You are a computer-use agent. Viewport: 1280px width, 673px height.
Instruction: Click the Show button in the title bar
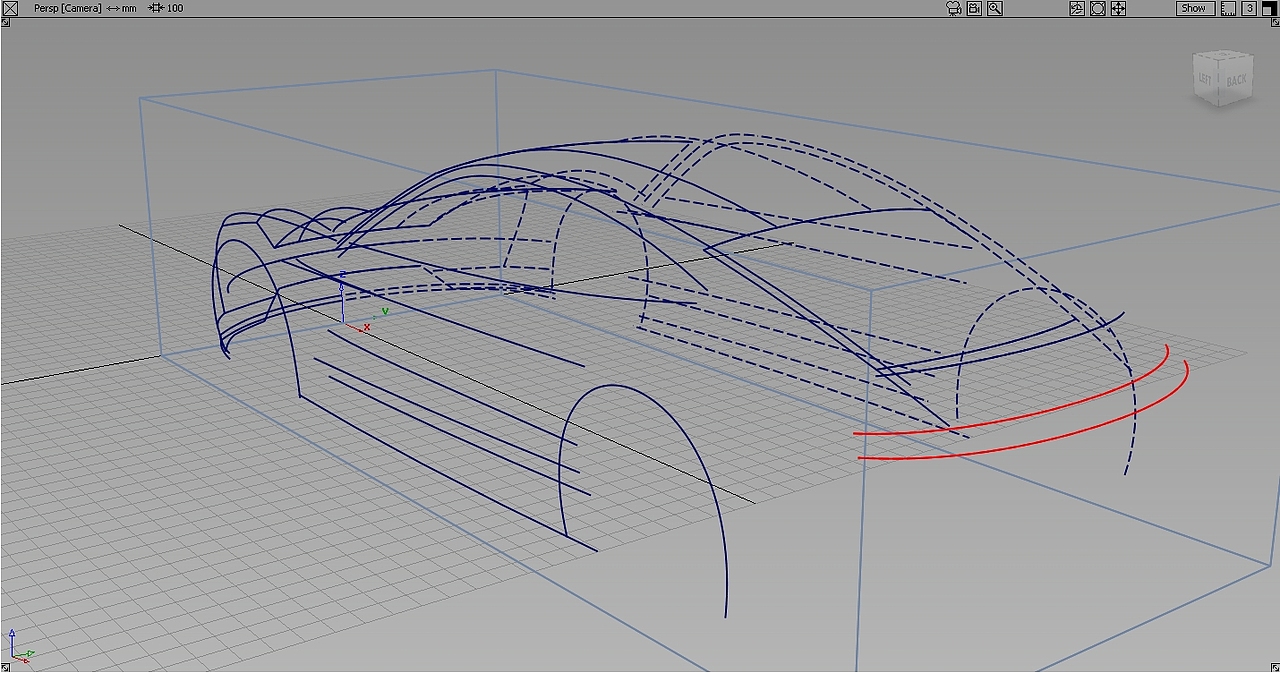pos(1194,8)
